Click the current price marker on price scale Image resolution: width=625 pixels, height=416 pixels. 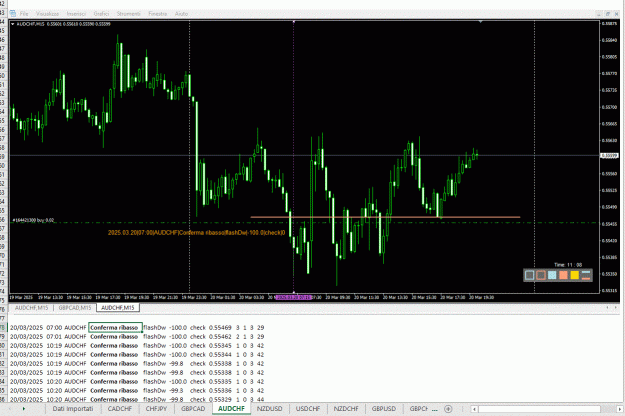[609, 155]
